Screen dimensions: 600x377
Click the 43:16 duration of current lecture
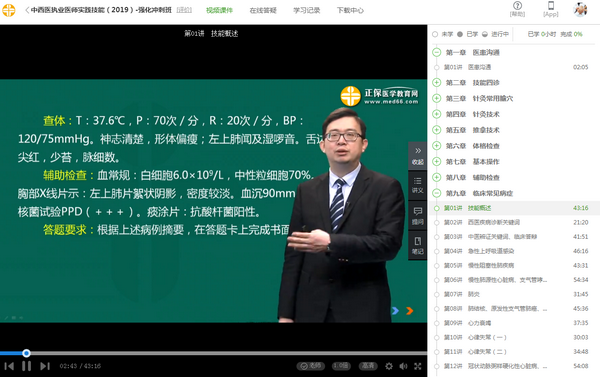coord(580,208)
